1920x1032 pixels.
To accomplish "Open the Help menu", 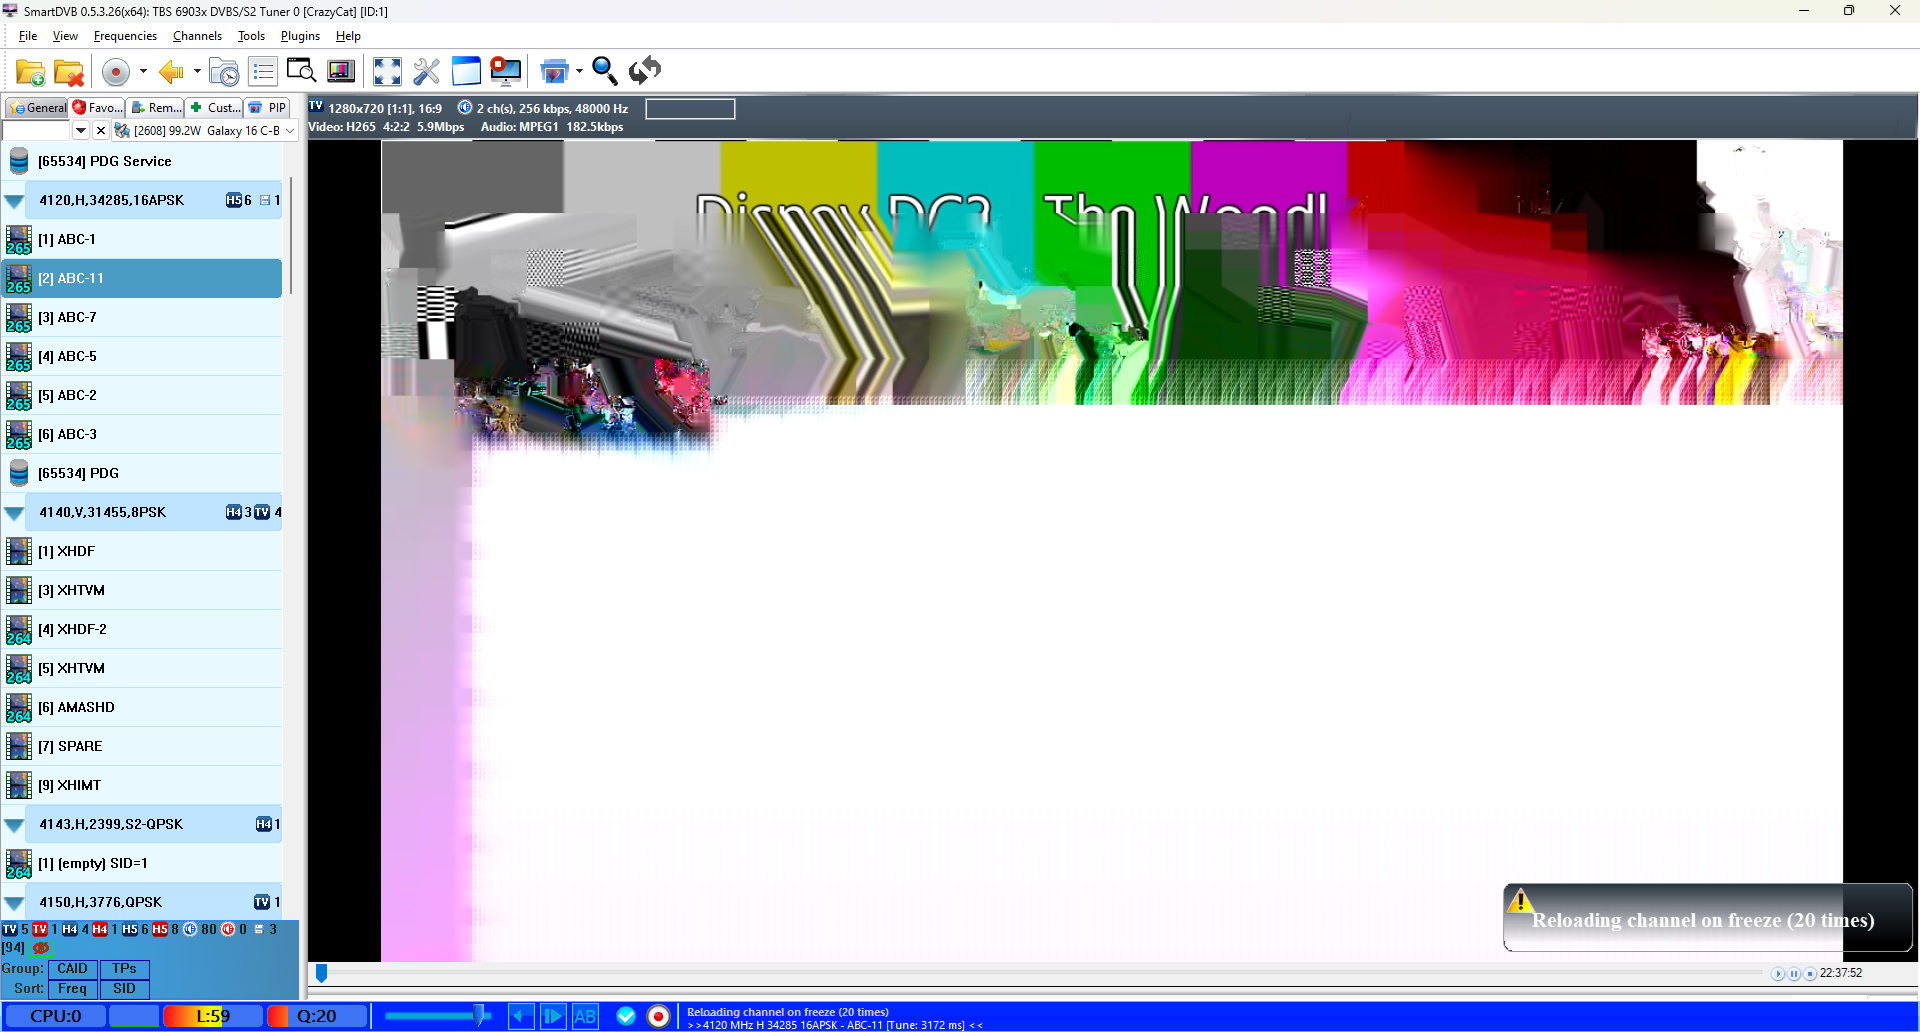I will (348, 36).
